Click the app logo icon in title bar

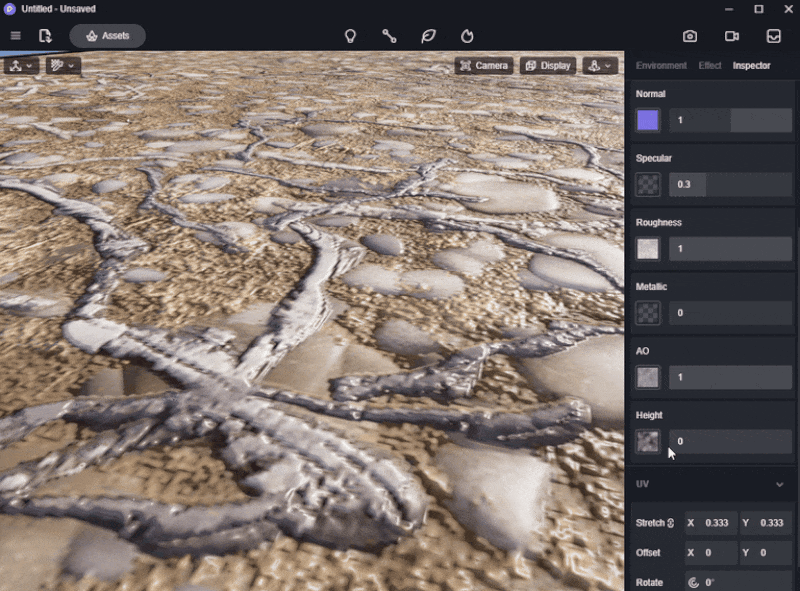click(x=9, y=9)
